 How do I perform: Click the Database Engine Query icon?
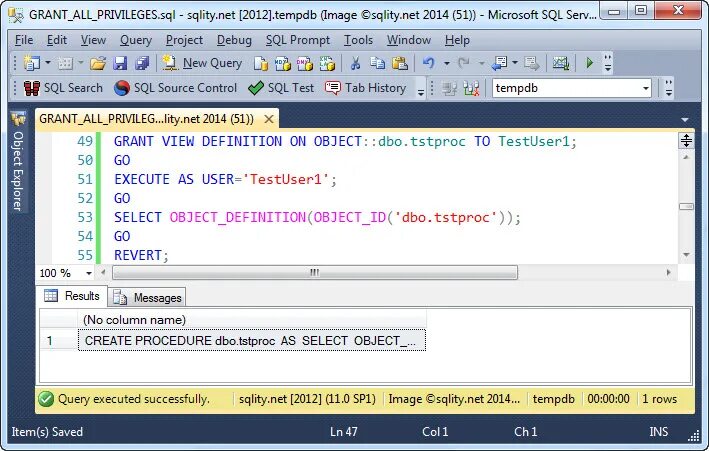260,63
